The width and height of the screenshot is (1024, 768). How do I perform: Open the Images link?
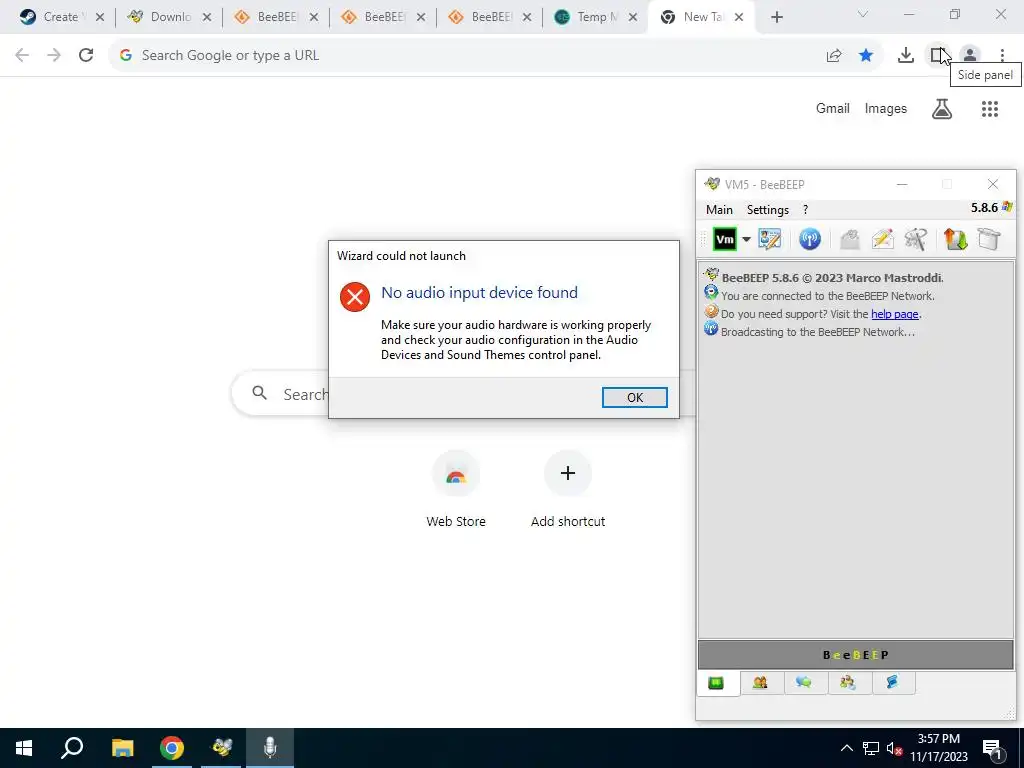click(x=886, y=108)
